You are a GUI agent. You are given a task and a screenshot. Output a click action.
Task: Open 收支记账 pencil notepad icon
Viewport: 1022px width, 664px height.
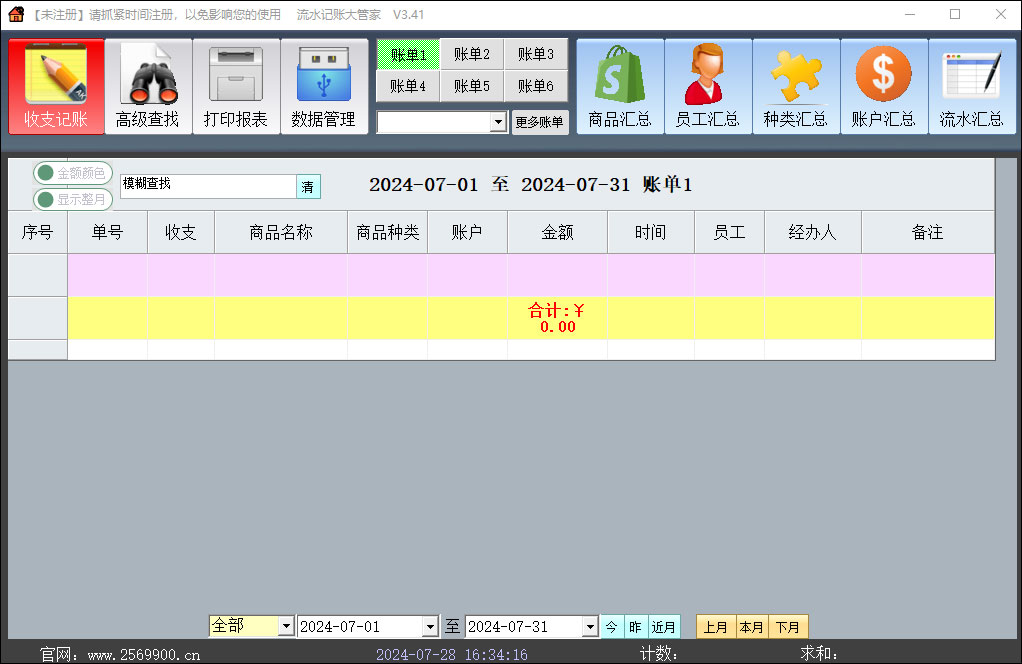click(56, 87)
